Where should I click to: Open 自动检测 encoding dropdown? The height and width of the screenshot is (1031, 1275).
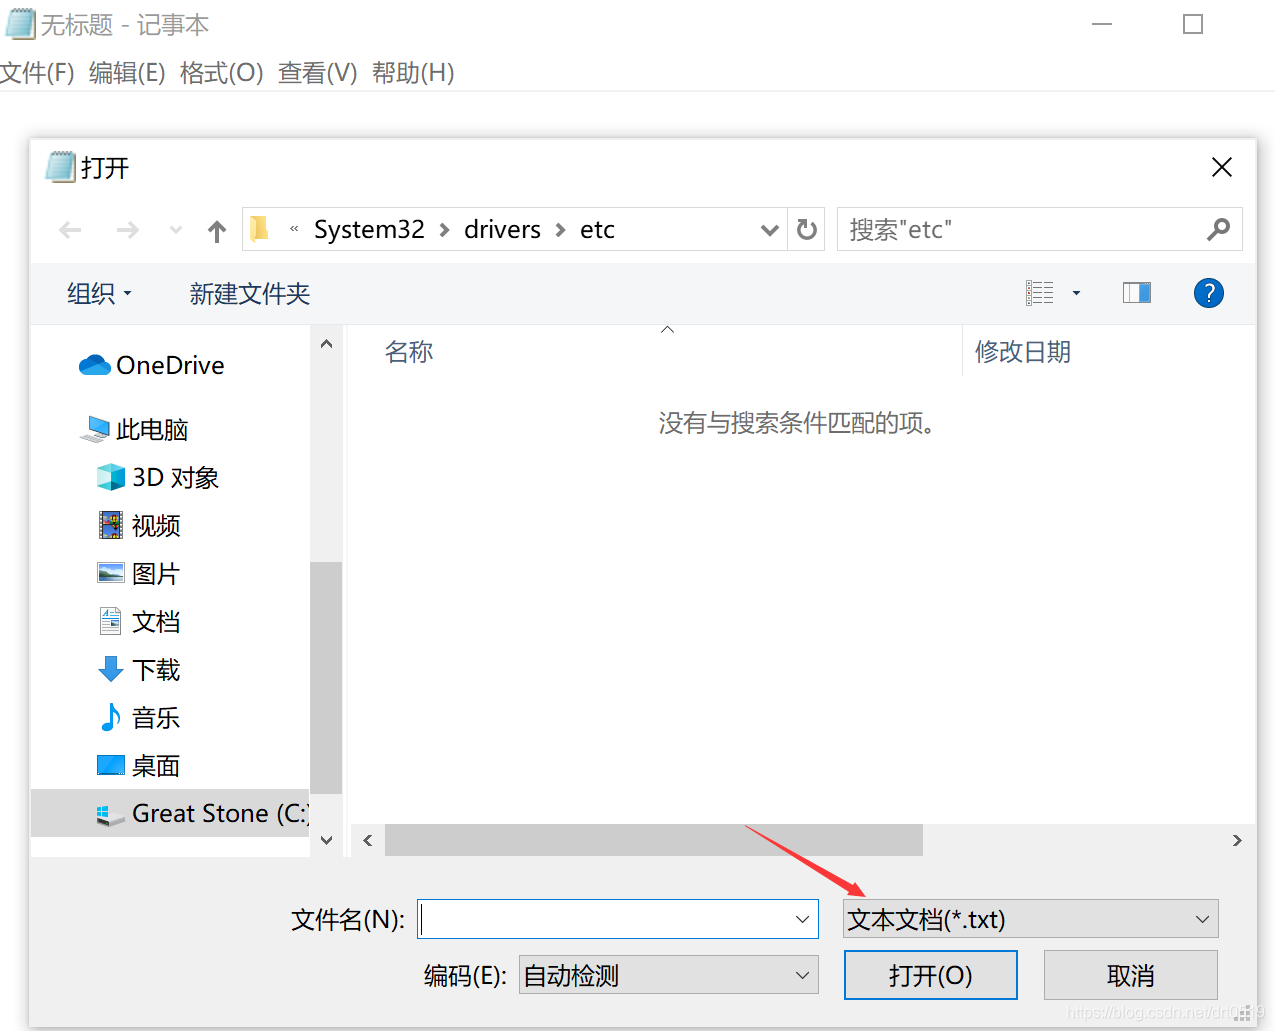(669, 975)
